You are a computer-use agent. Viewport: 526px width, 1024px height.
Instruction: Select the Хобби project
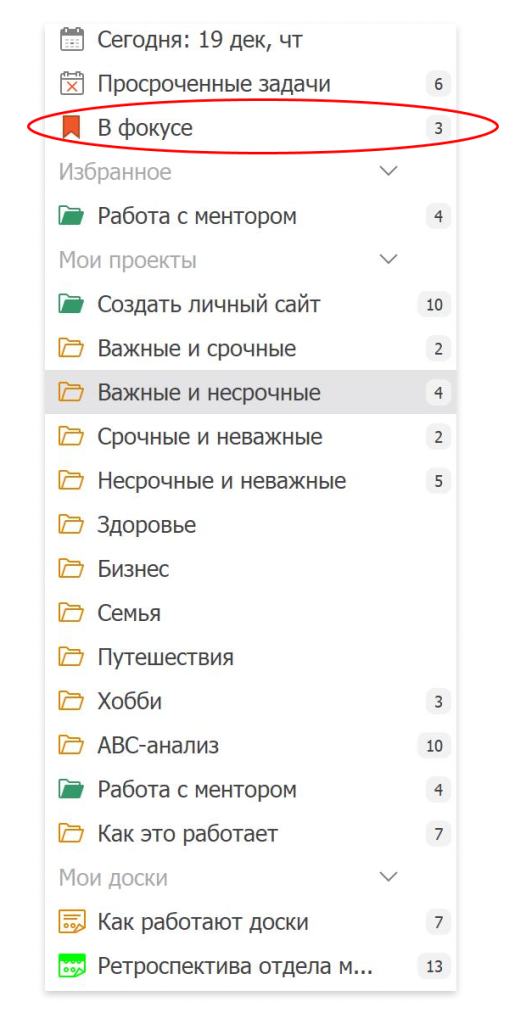[251, 701]
